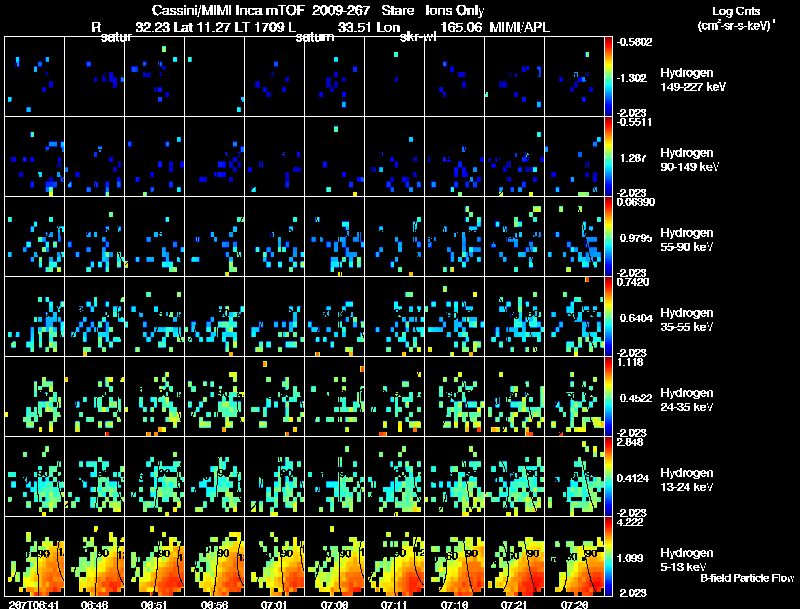Click the 'Hydrogen 149-227 keV' row label
Viewport: 800px width, 609px height.
point(693,80)
